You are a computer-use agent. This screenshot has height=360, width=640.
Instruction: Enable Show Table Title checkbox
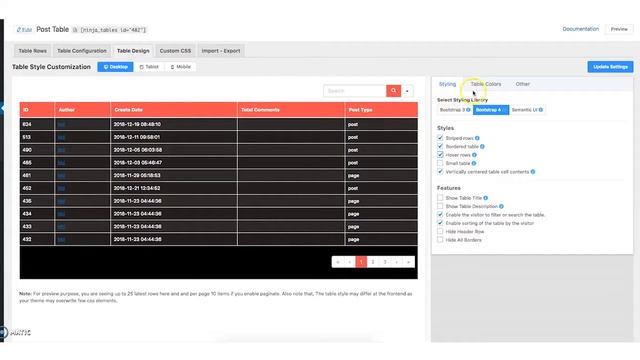(x=440, y=198)
